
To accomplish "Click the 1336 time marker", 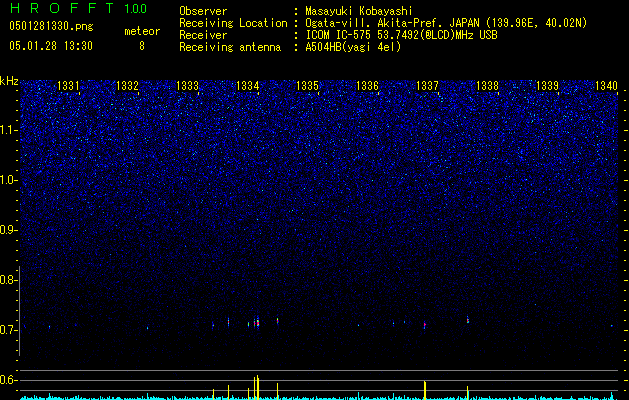I will pyautogui.click(x=367, y=85).
